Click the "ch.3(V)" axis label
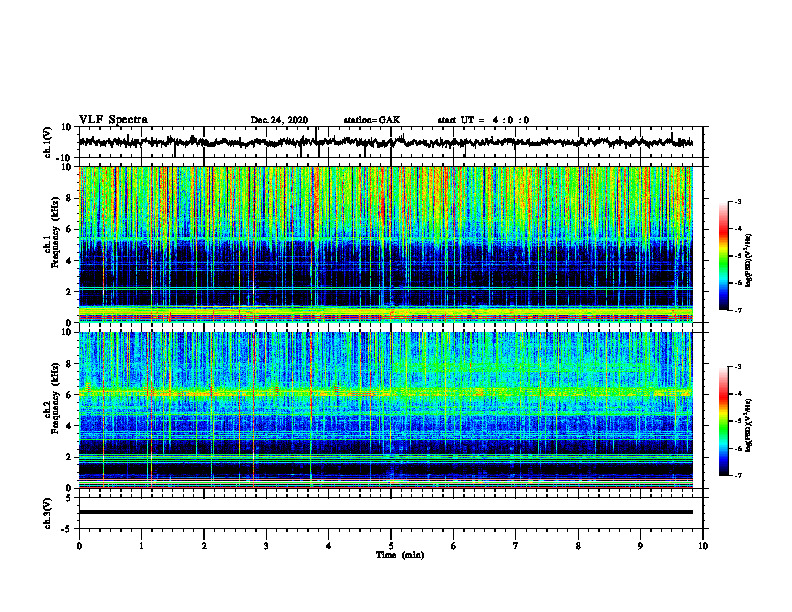The width and height of the screenshot is (792, 612). click(x=48, y=513)
